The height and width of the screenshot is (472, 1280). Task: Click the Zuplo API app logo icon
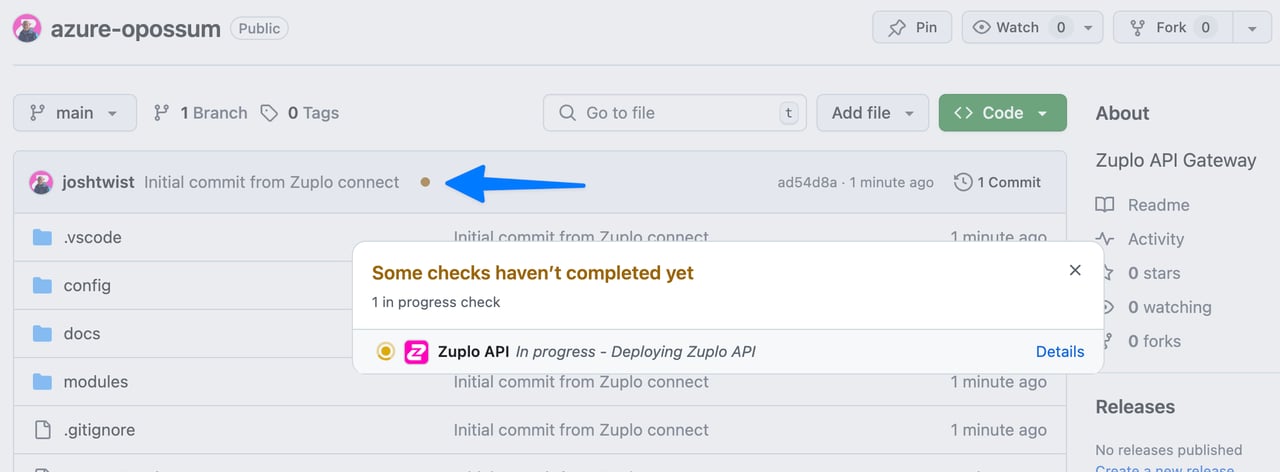416,351
